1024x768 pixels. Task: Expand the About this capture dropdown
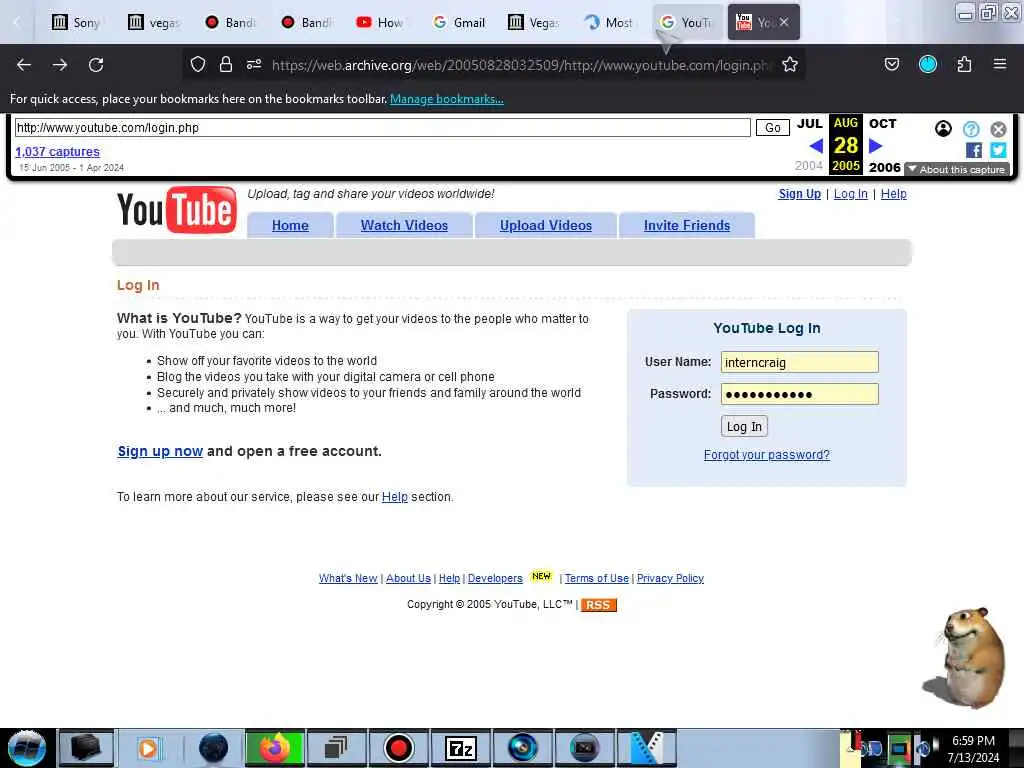(957, 170)
